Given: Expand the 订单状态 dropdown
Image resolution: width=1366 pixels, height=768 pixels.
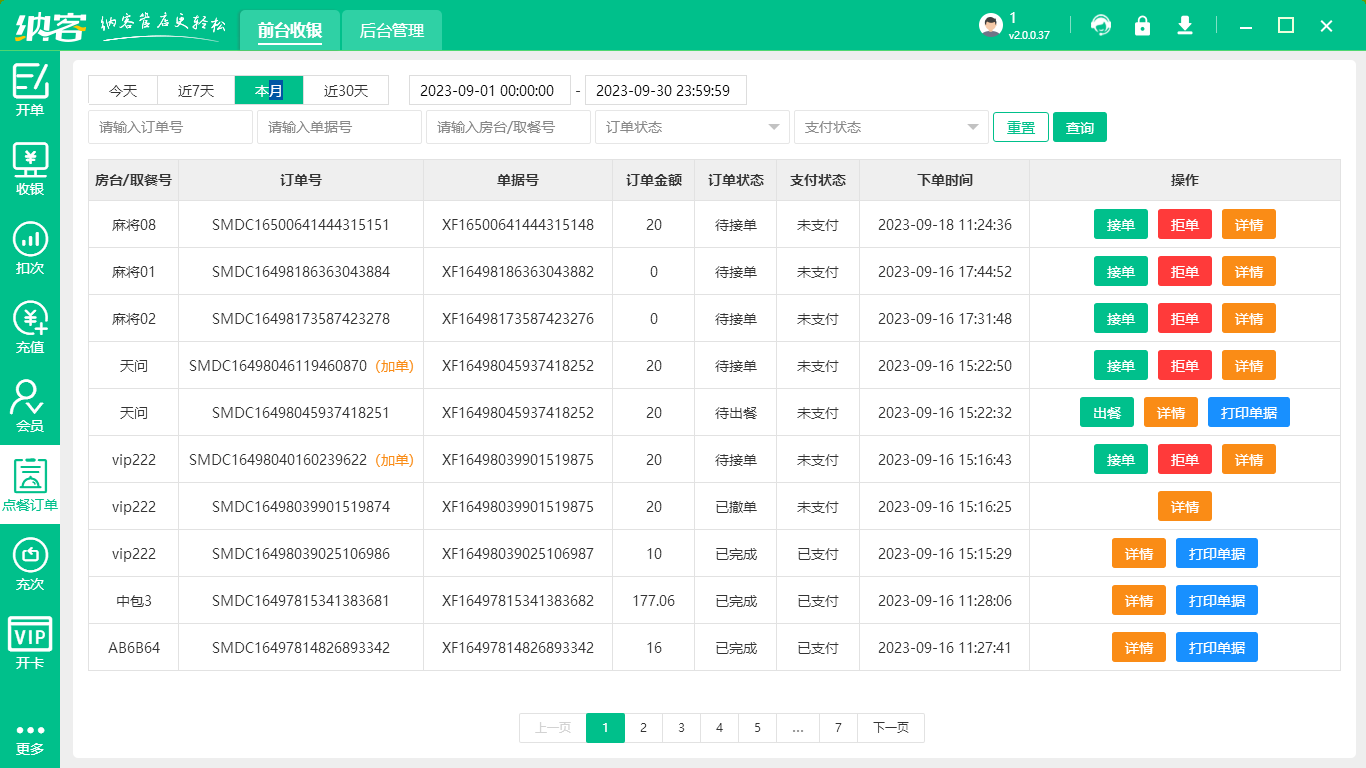Looking at the screenshot, I should [x=692, y=128].
